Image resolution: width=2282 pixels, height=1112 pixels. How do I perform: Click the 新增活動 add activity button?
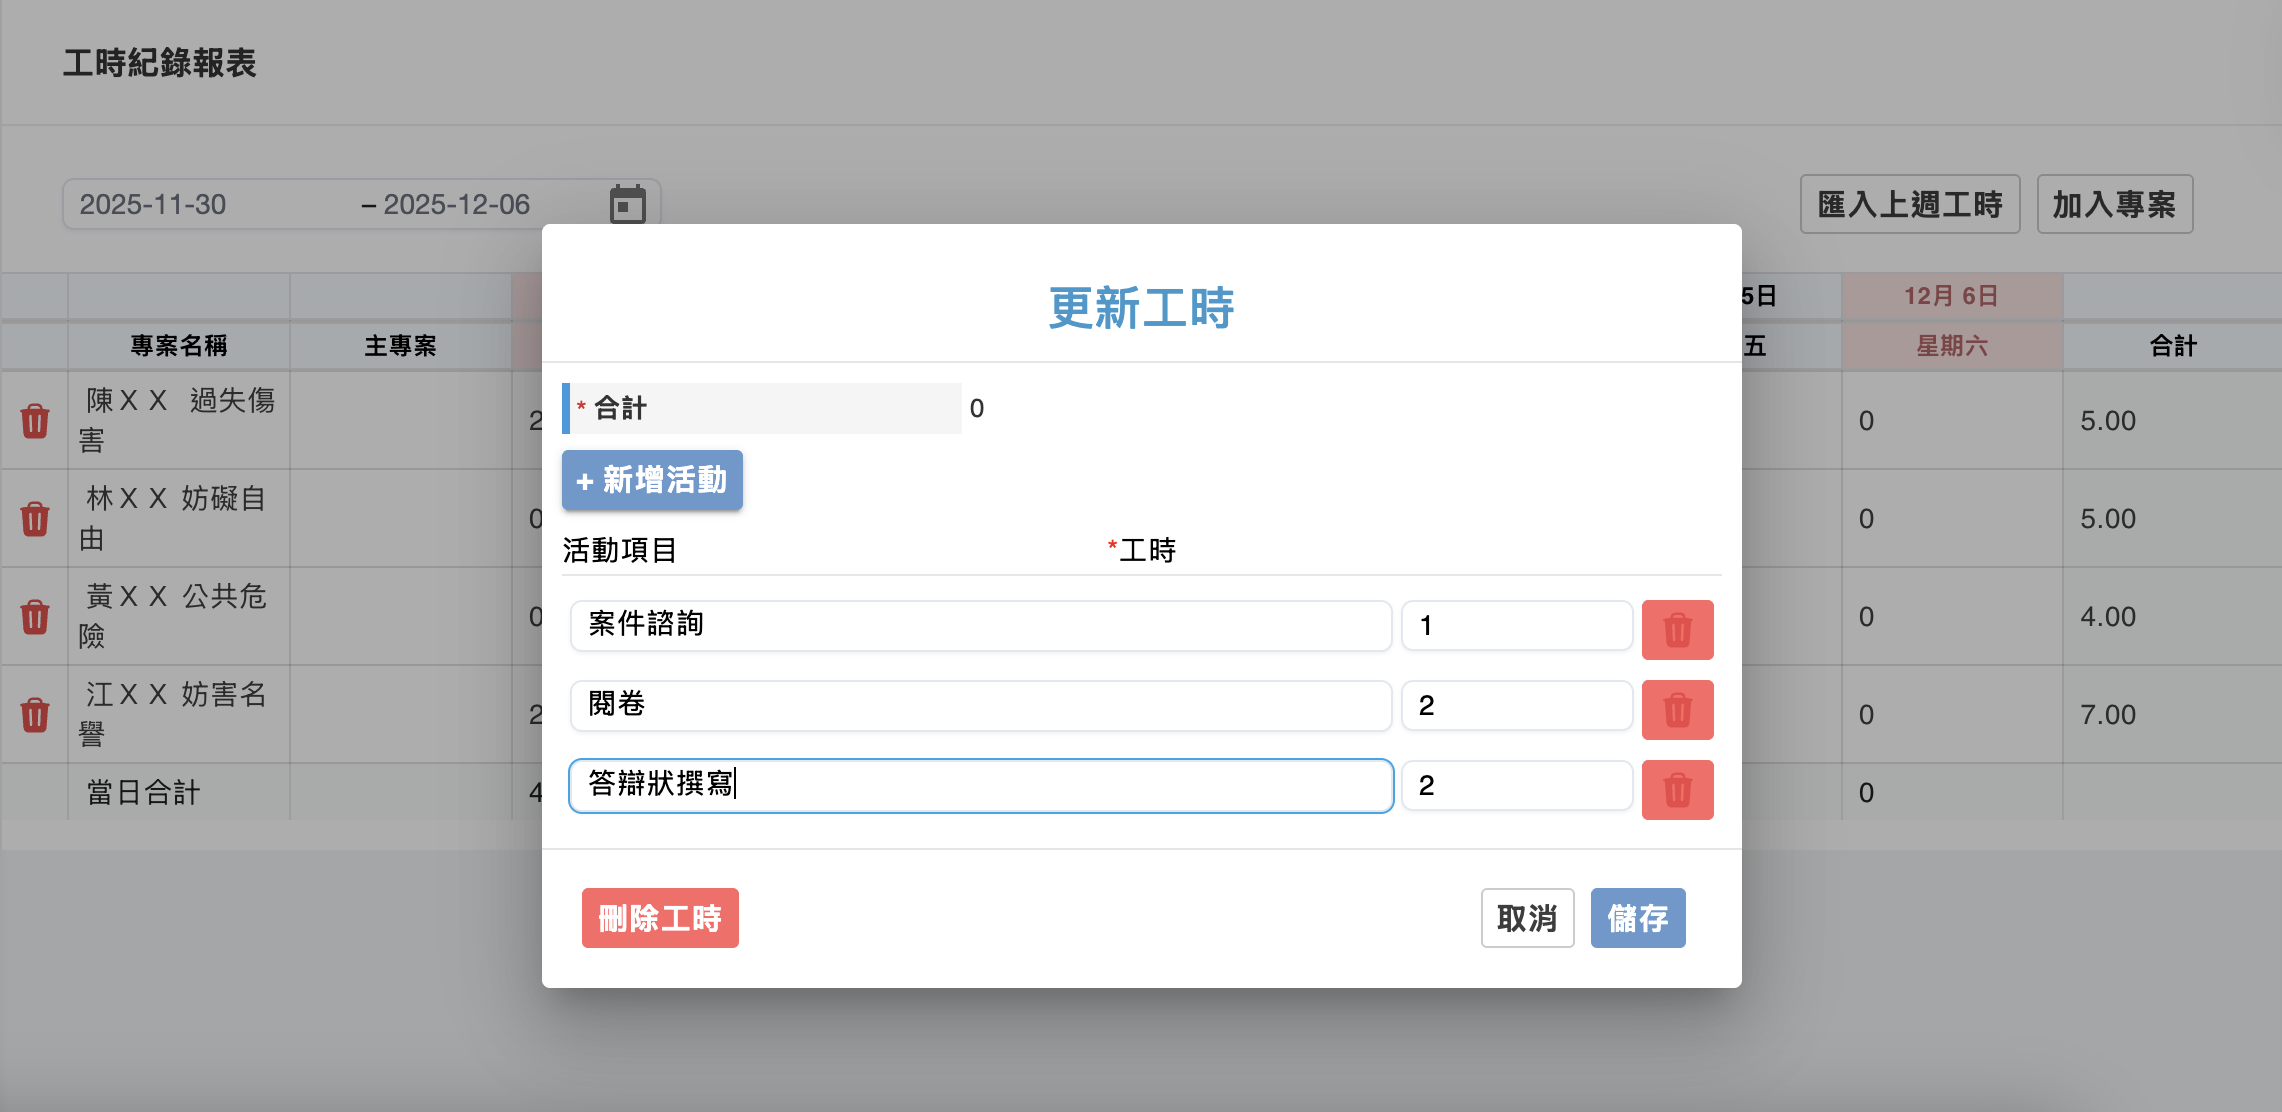[652, 480]
